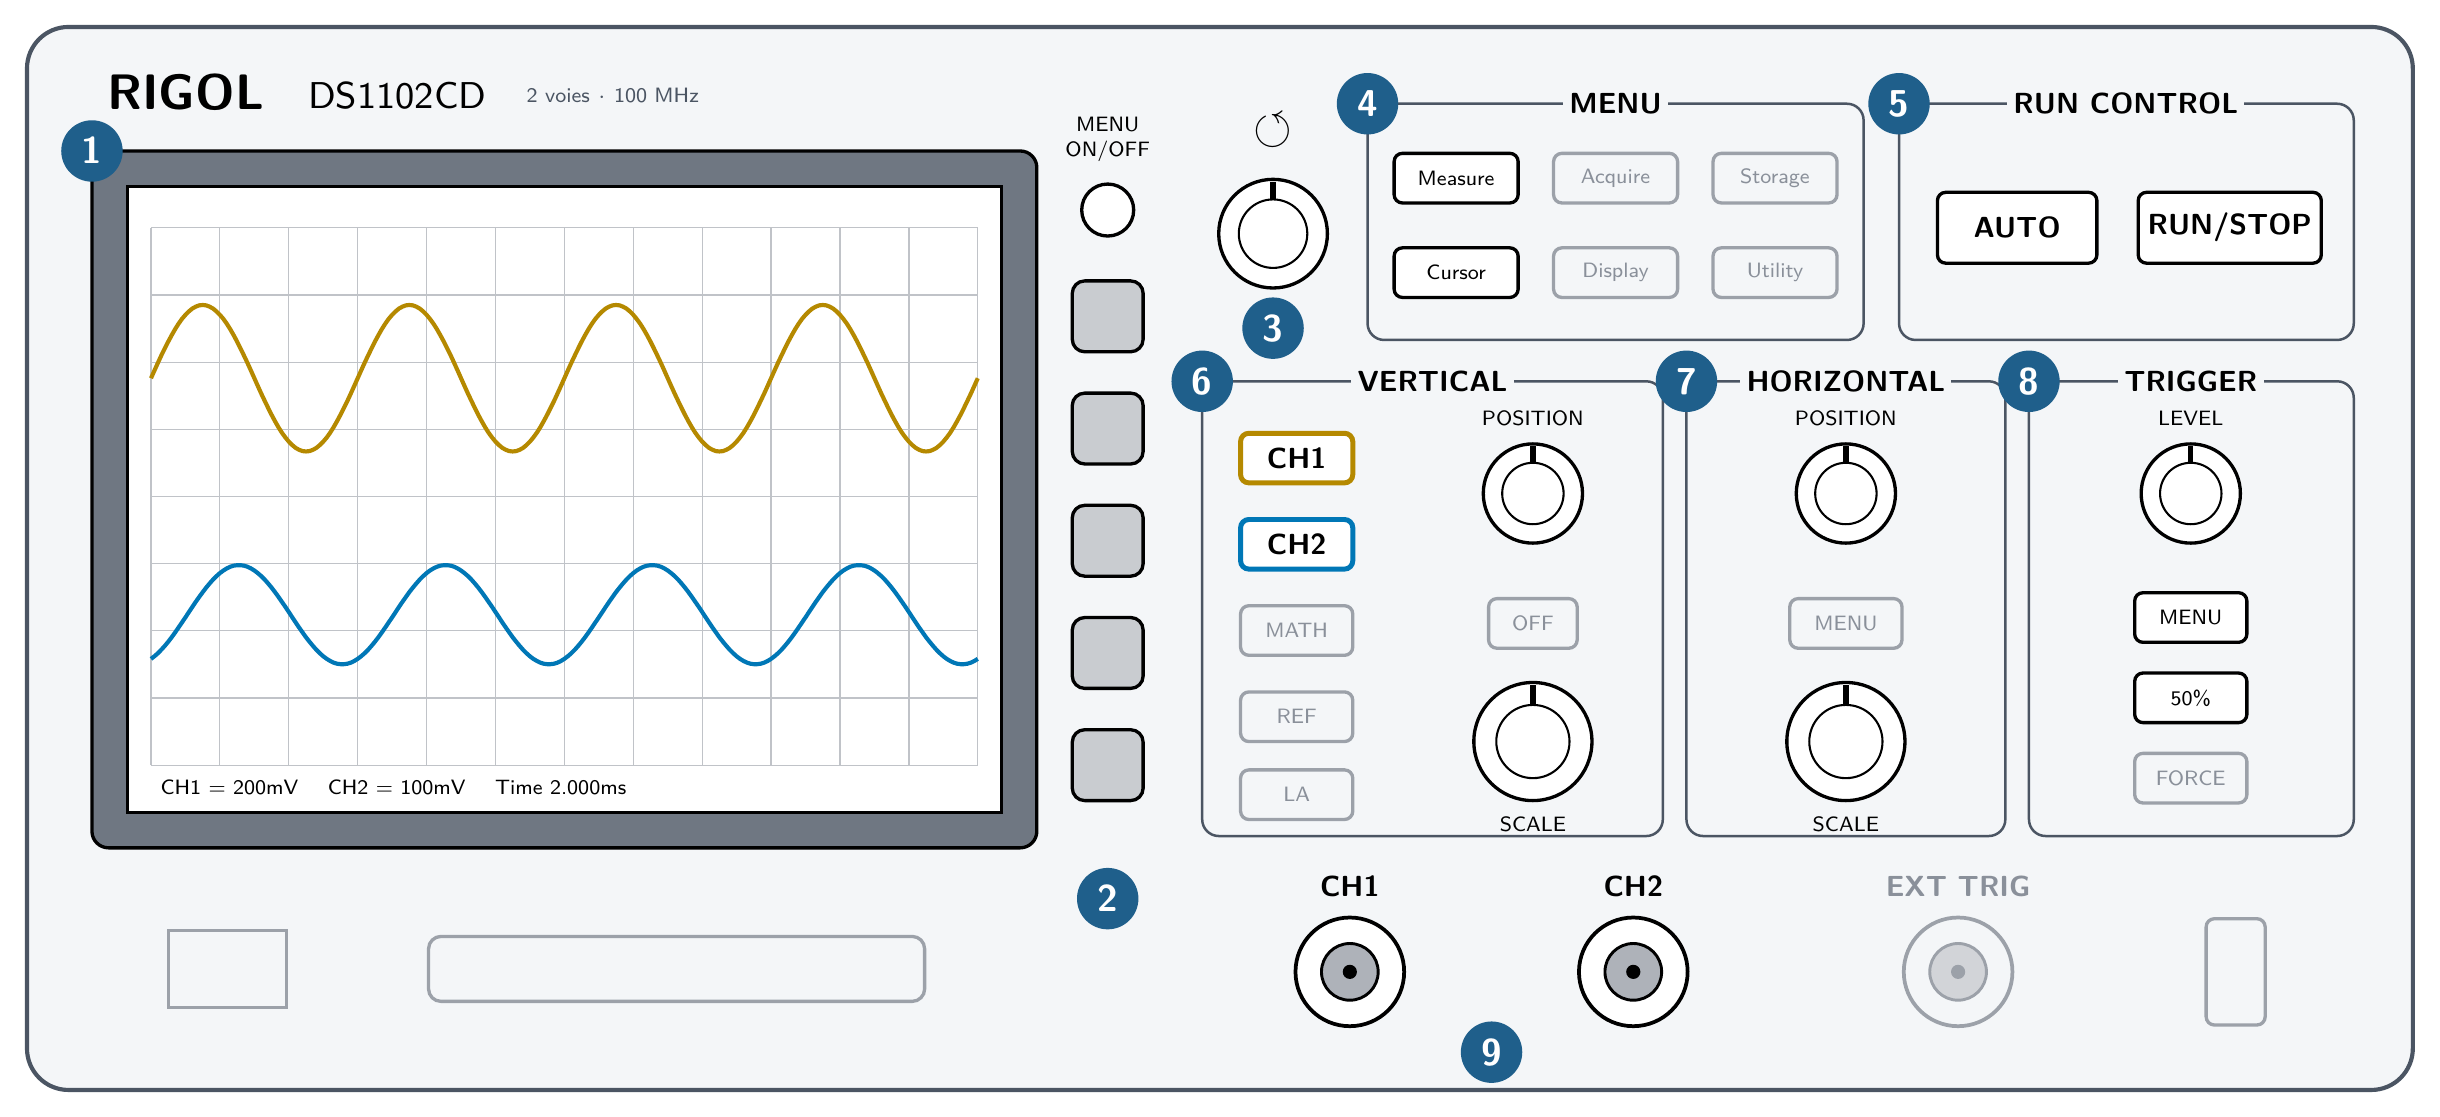
Task: Click the "CH2 = 100mV" readout
Action: pos(396,787)
